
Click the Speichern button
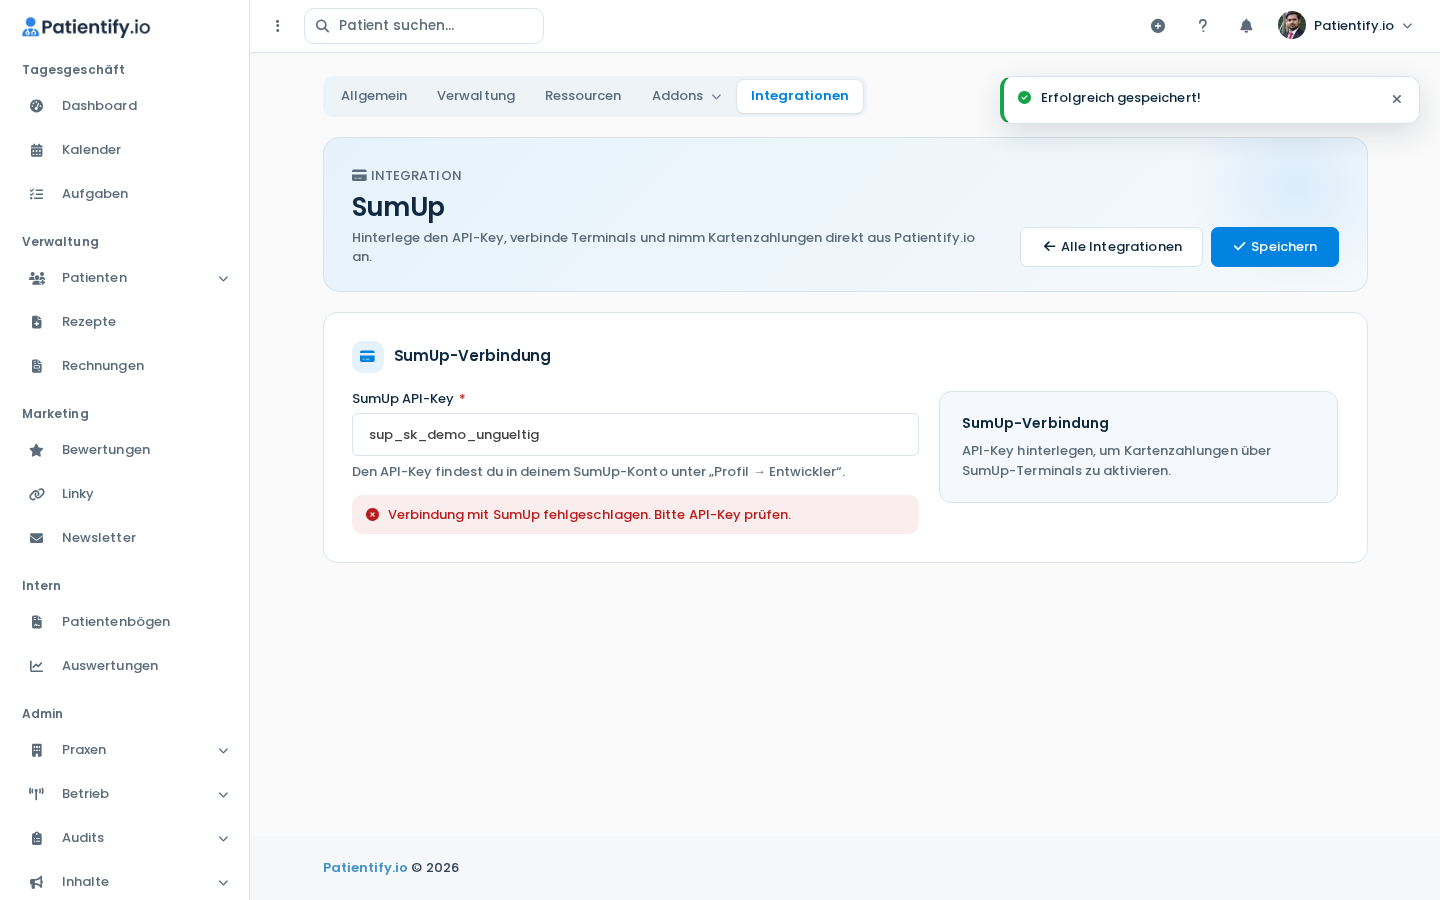click(1275, 247)
